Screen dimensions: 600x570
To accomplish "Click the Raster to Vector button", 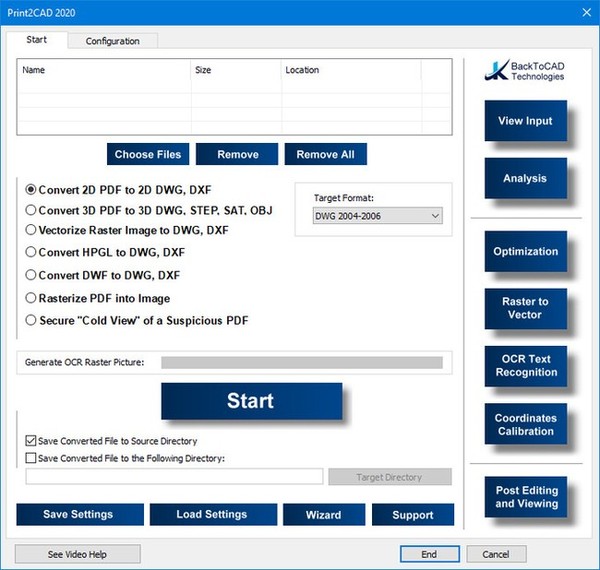I will [525, 308].
